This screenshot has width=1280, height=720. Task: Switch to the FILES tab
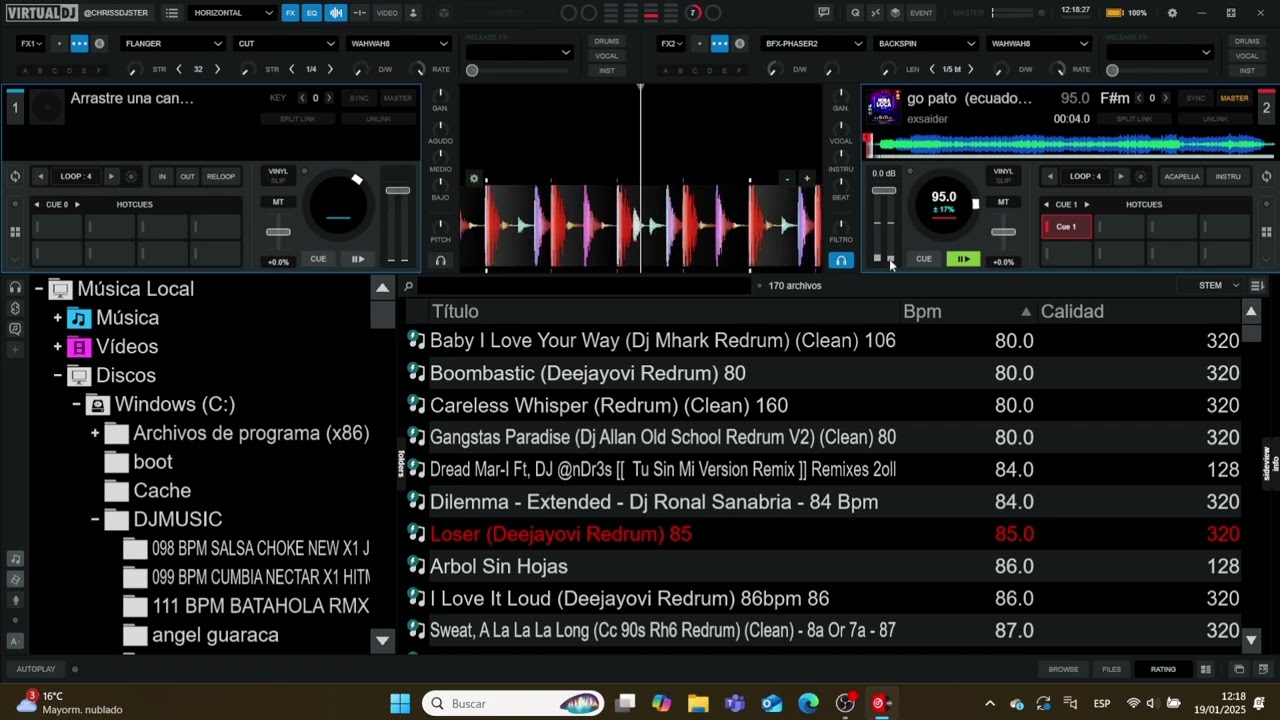point(1112,669)
